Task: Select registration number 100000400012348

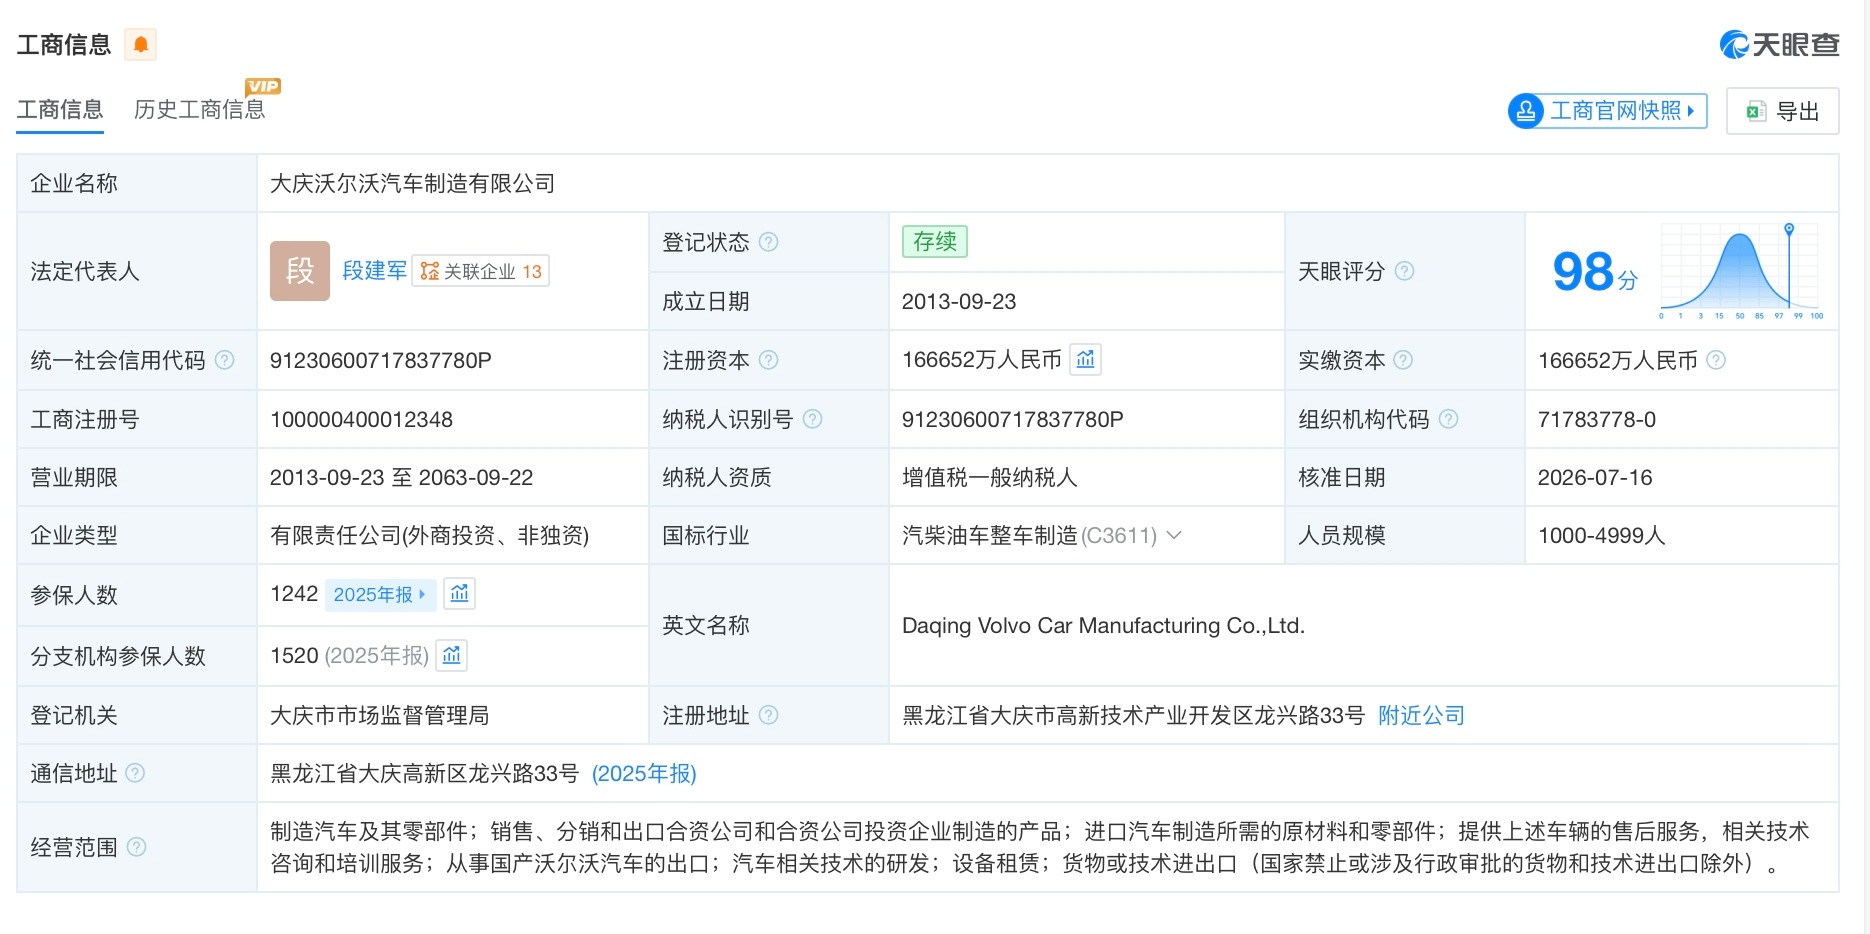Action: pyautogui.click(x=361, y=419)
